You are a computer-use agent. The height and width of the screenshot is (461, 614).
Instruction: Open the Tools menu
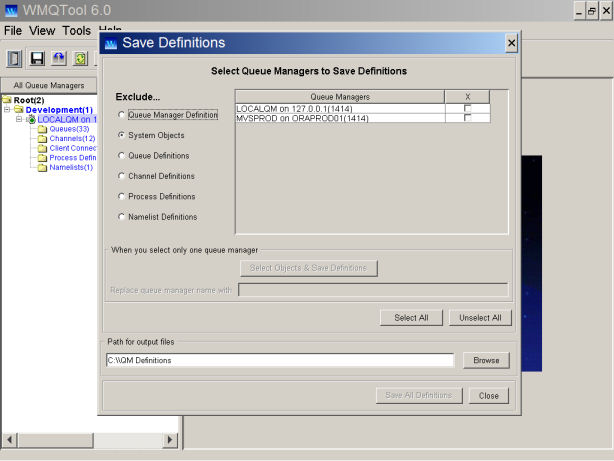(76, 31)
